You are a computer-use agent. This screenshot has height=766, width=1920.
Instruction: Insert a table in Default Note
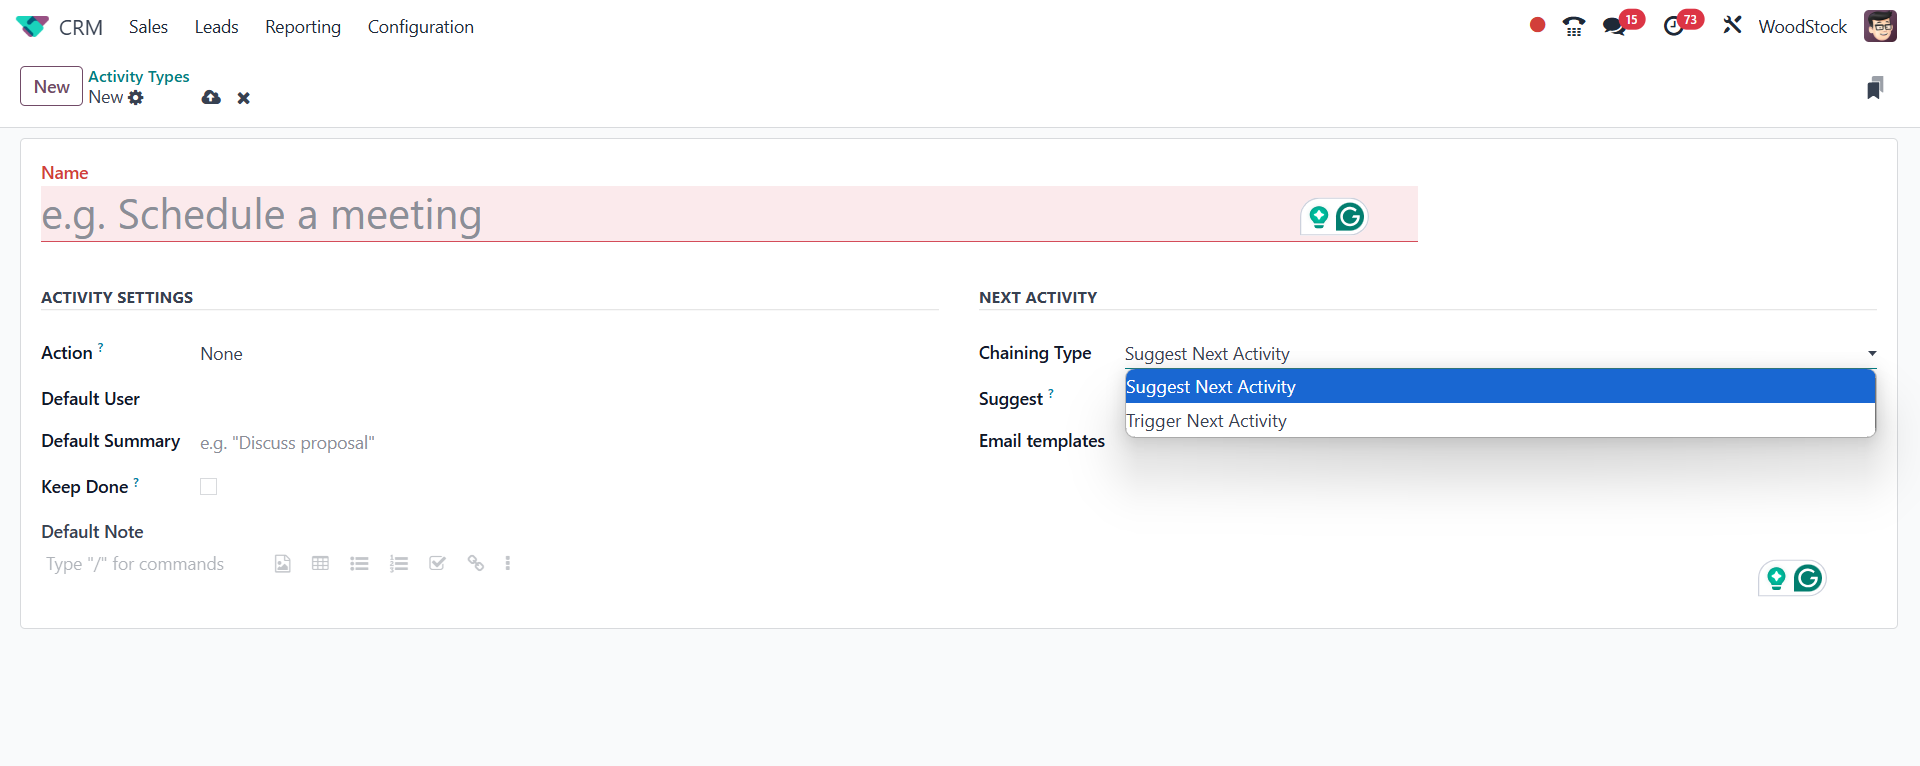click(320, 564)
